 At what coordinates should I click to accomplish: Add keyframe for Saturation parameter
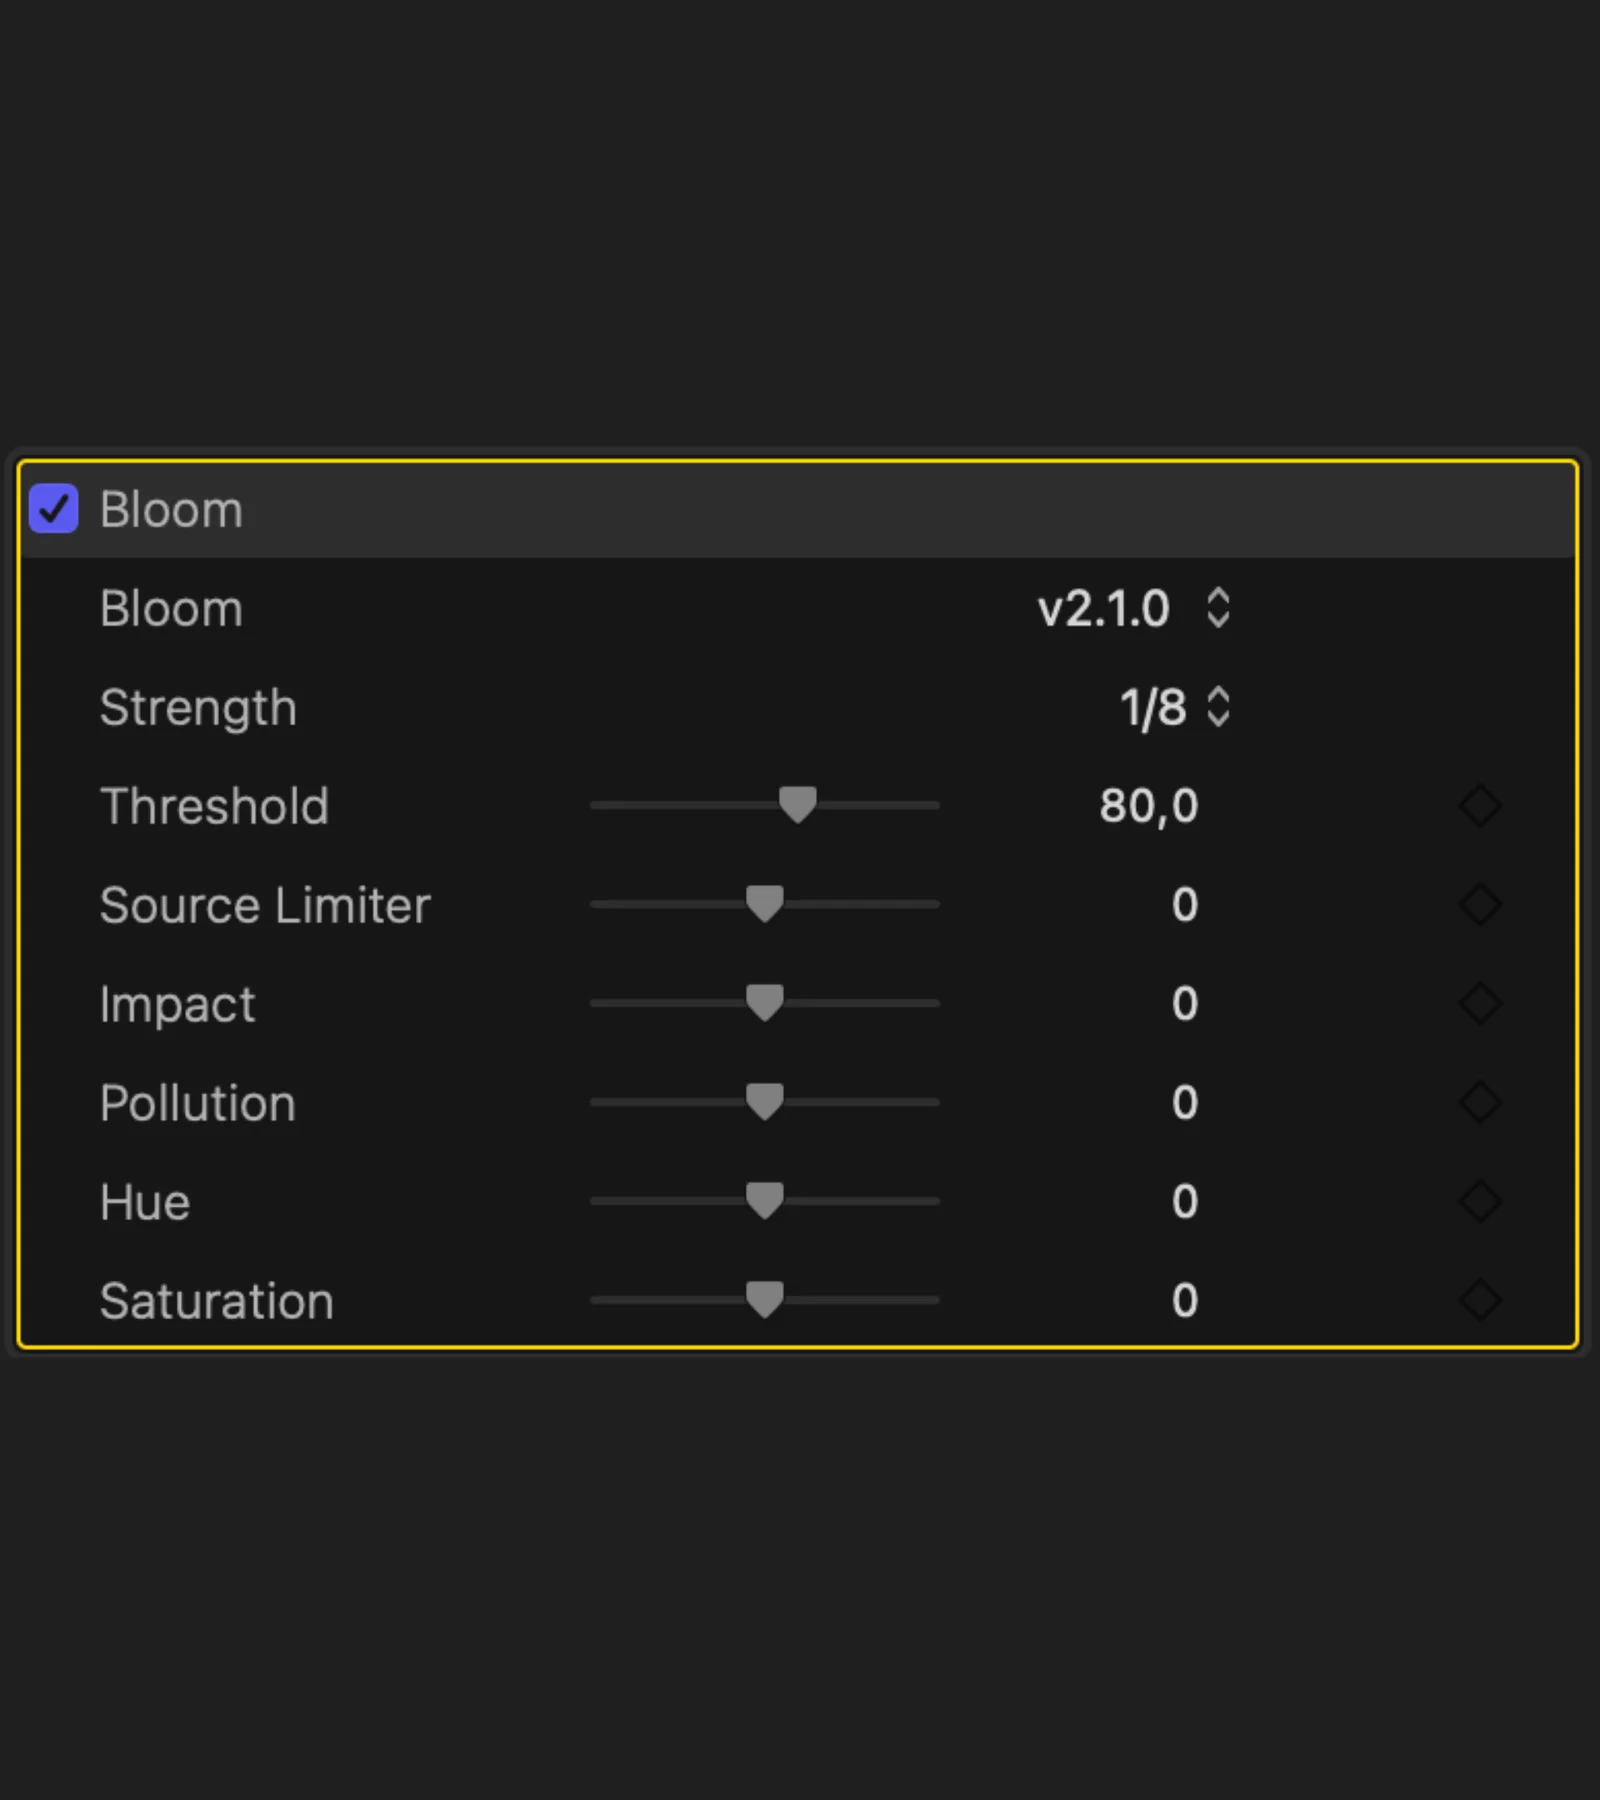point(1480,1300)
